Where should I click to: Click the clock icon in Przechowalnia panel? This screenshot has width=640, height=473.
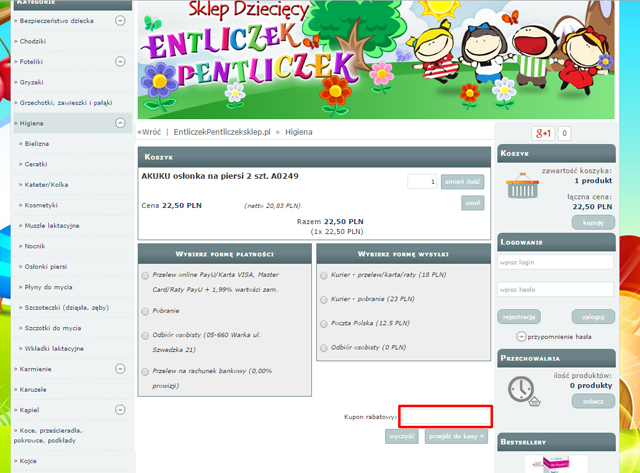tap(521, 389)
